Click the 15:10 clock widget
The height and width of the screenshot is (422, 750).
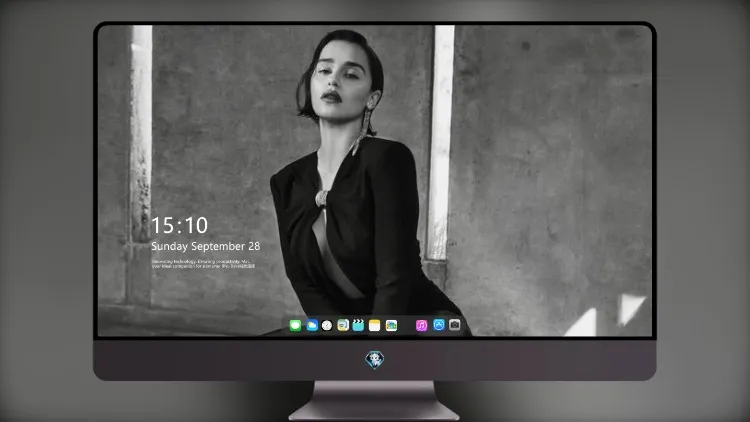(179, 225)
